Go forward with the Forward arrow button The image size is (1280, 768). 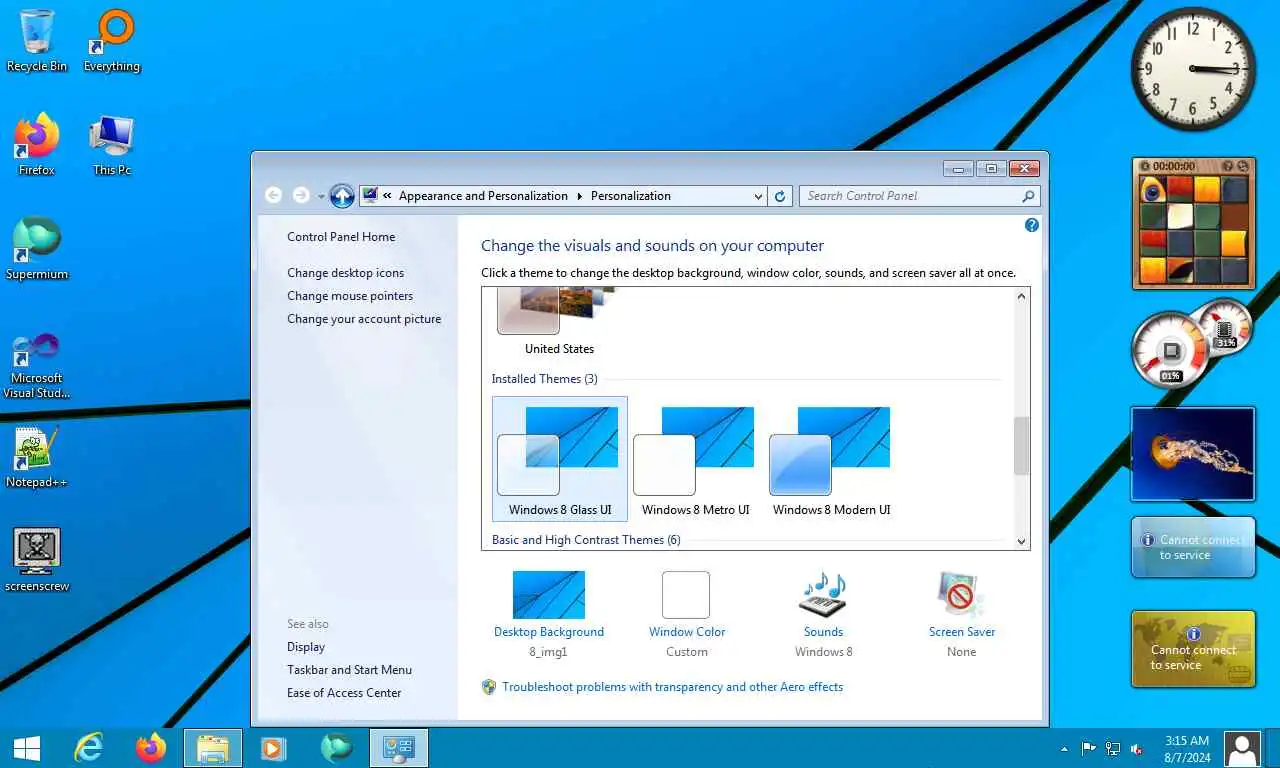[x=301, y=195]
